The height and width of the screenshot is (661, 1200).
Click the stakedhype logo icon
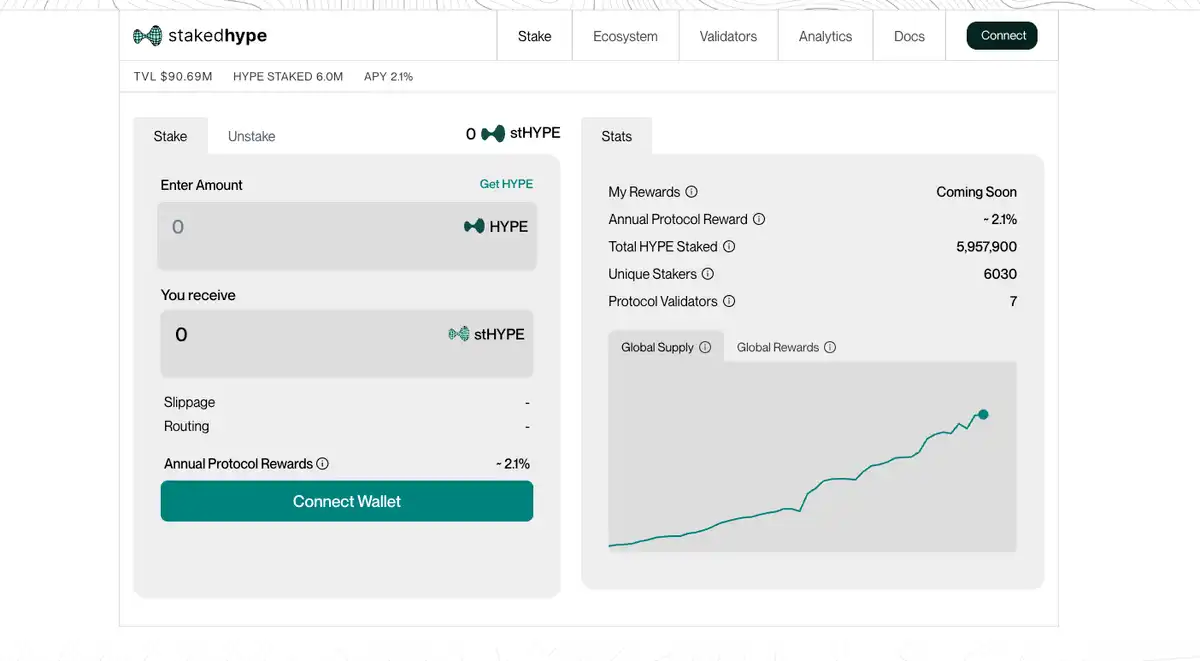pos(147,36)
